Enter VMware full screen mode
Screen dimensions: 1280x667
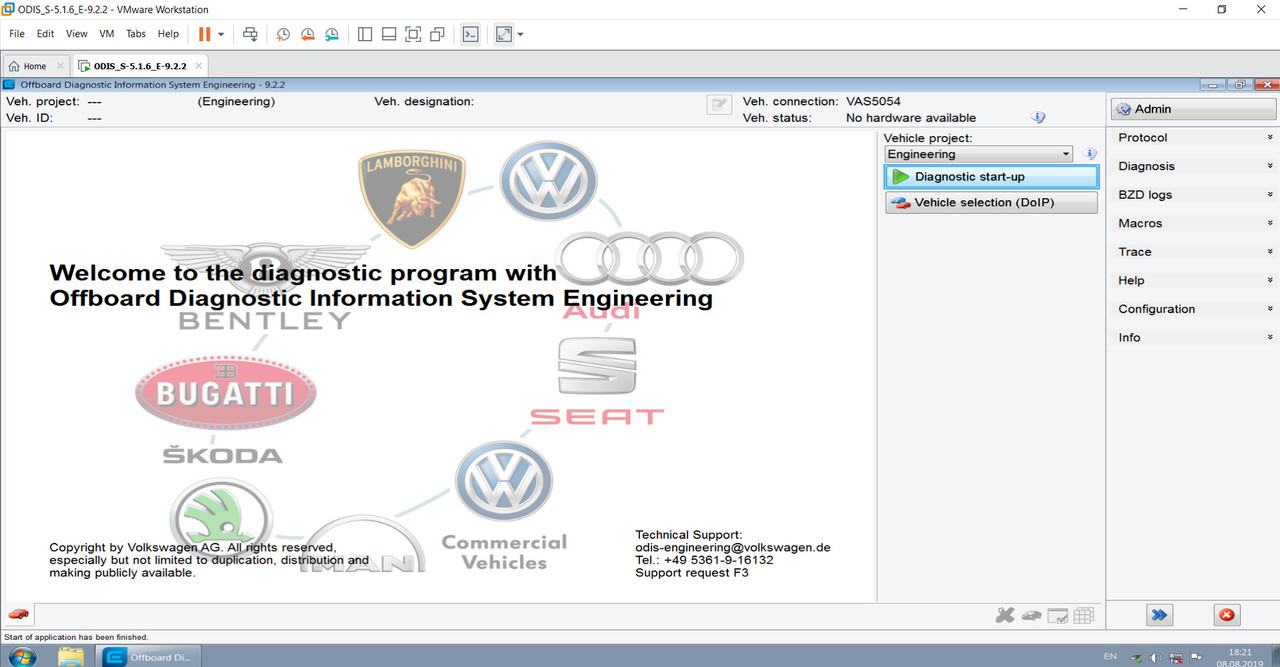tap(413, 34)
